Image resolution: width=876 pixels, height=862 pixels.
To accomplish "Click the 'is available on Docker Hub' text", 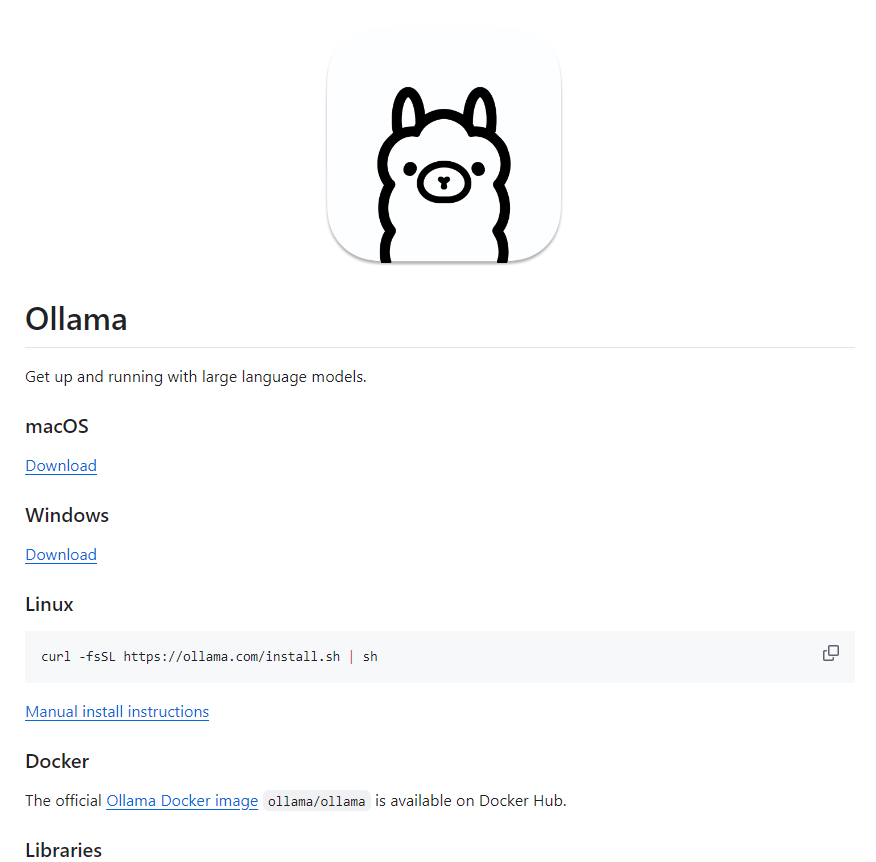I will 471,801.
